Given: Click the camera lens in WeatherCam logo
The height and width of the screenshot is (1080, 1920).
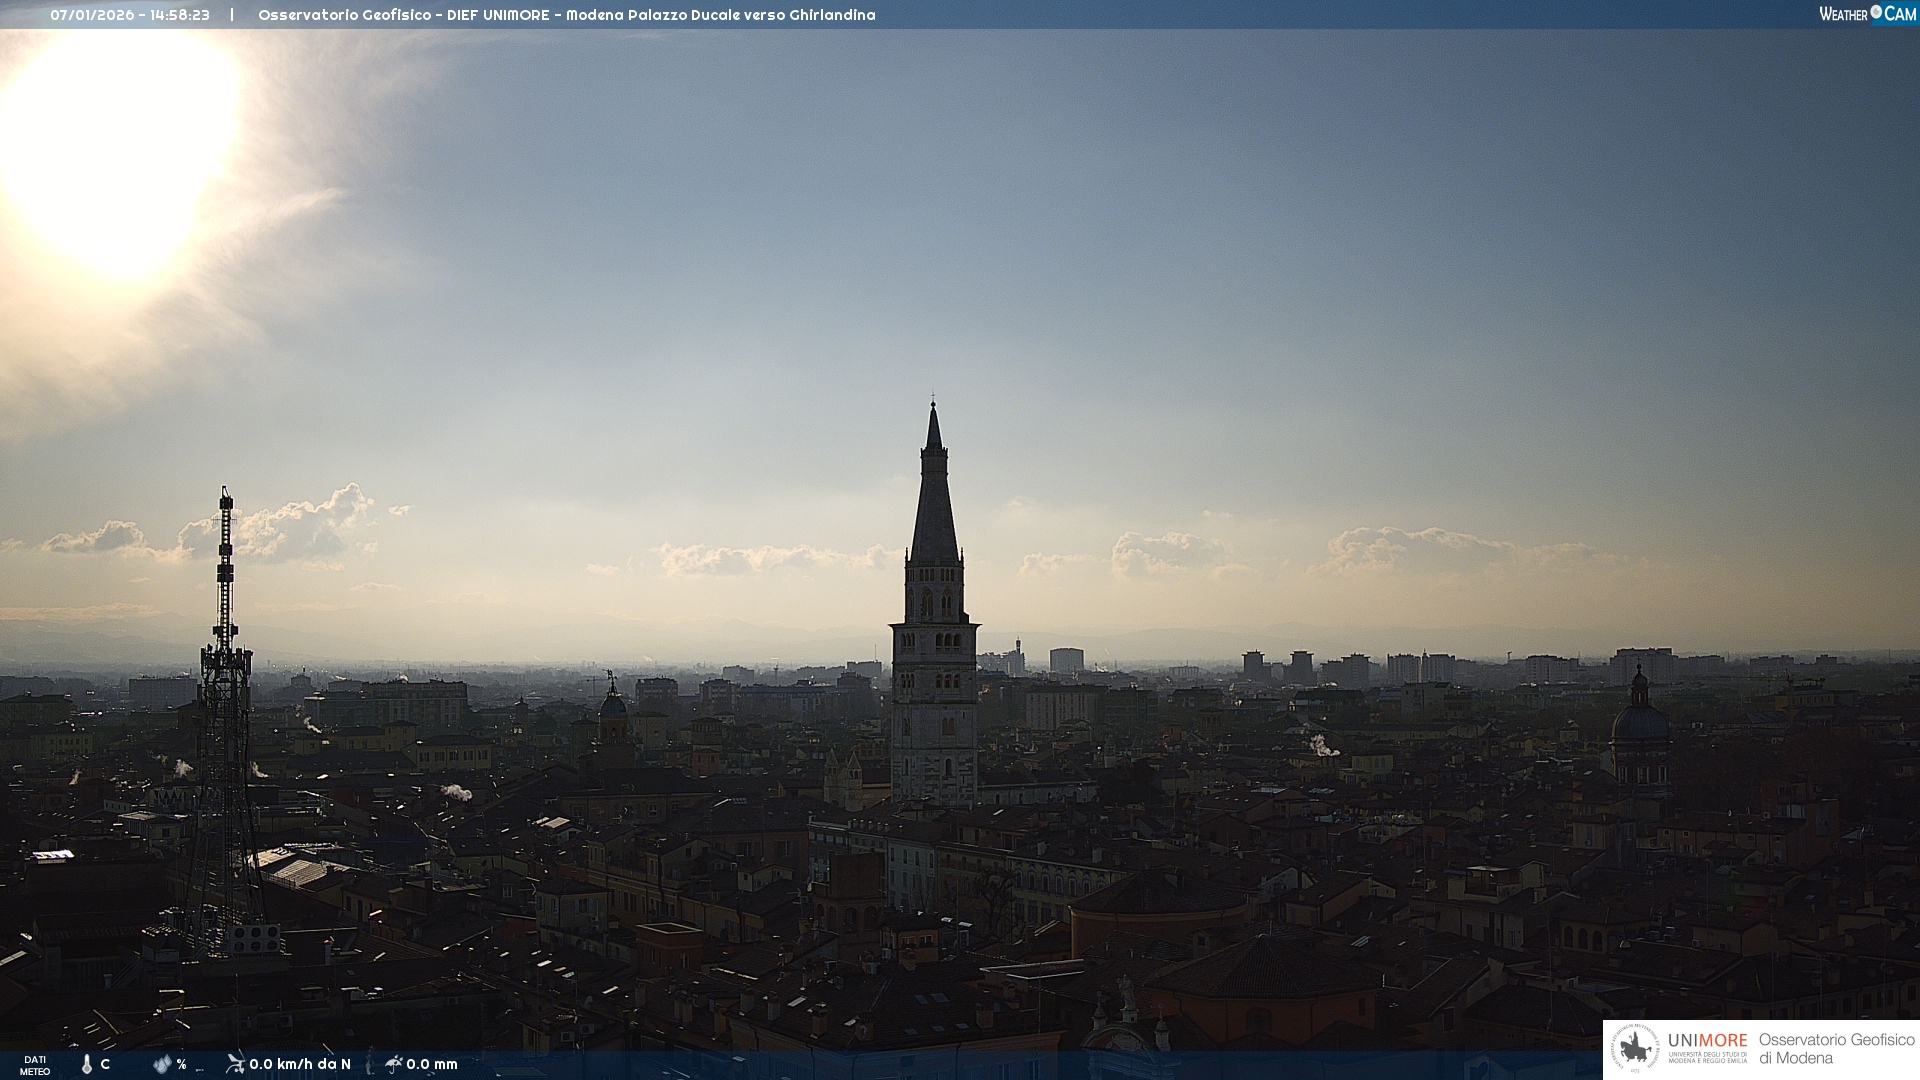Looking at the screenshot, I should pos(1876,12).
